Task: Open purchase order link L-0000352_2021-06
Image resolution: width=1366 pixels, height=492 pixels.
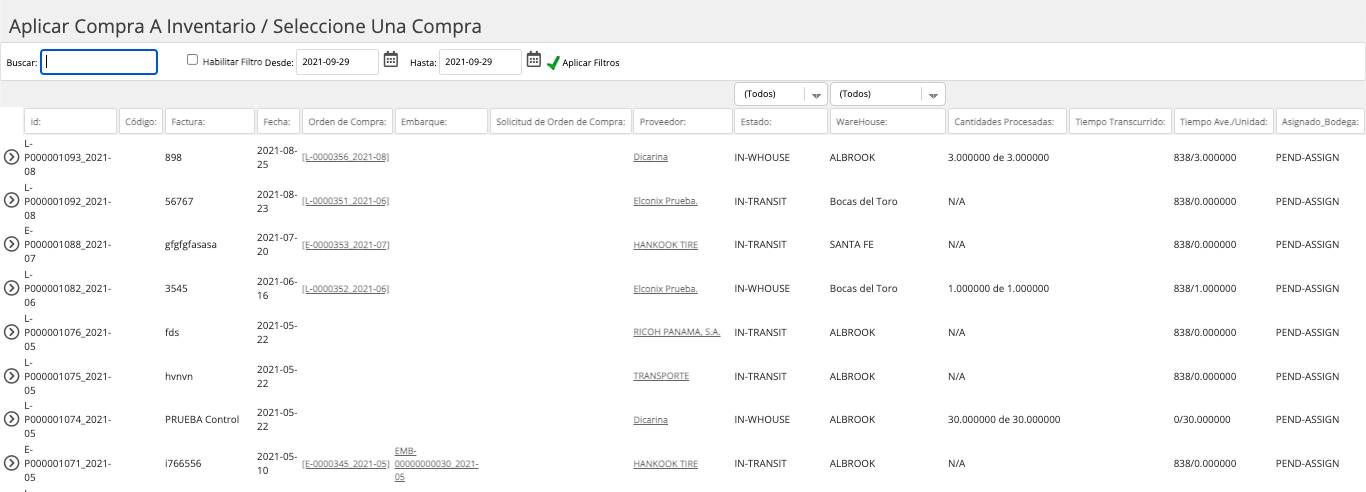Action: (345, 288)
